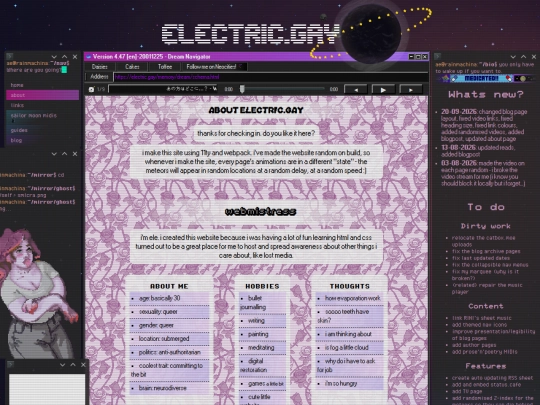Click the 'ABOUT ELECTRIC.GAY' page heading
The image size is (540, 405).
point(256,110)
